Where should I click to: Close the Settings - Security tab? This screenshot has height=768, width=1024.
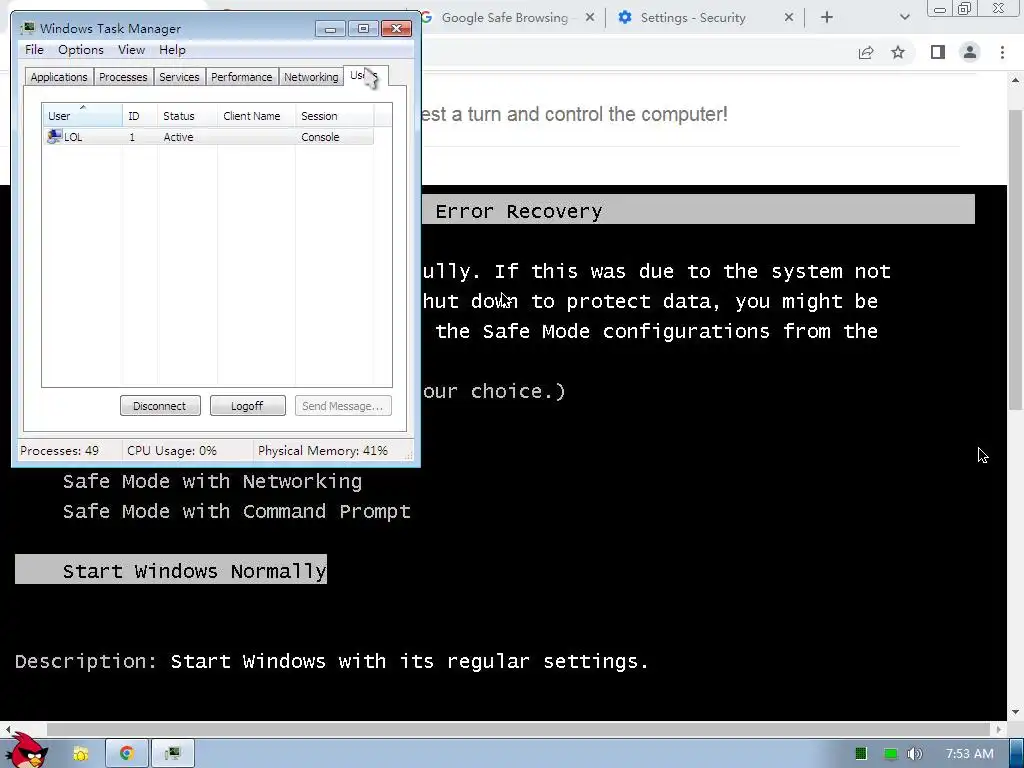(789, 18)
